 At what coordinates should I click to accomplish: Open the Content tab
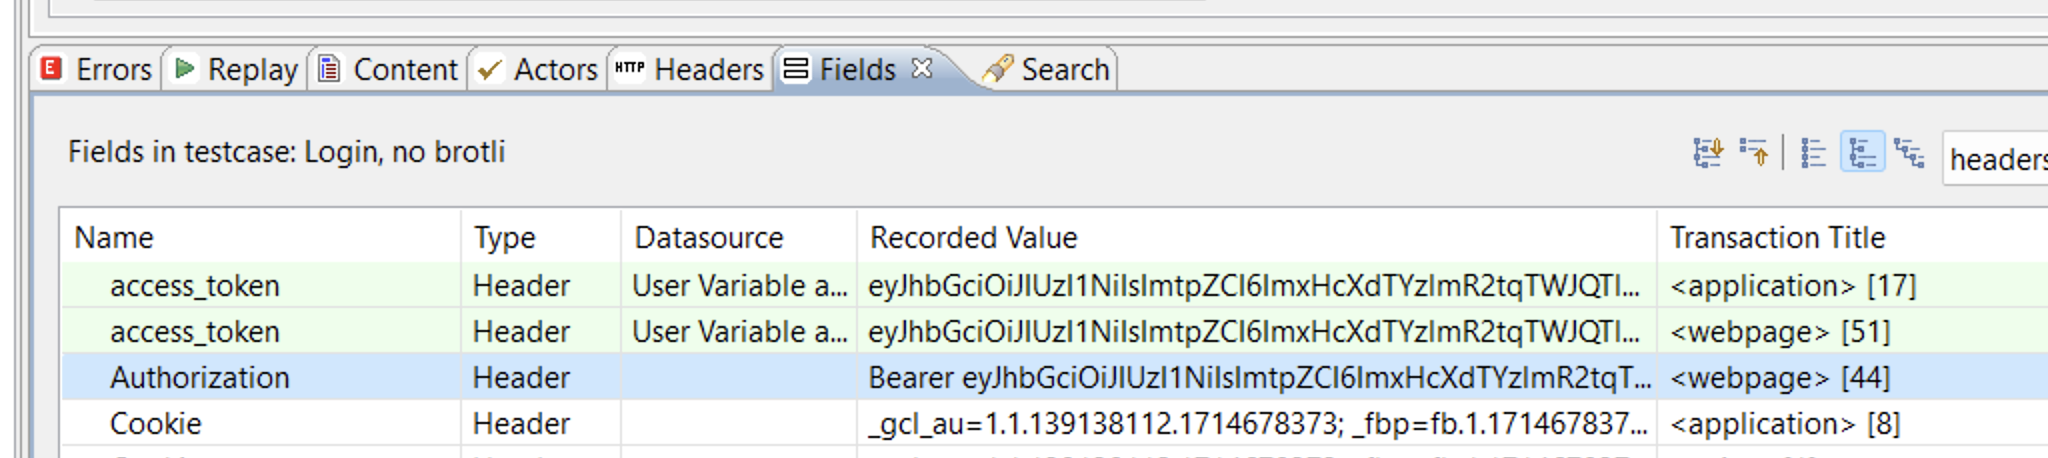[x=388, y=69]
